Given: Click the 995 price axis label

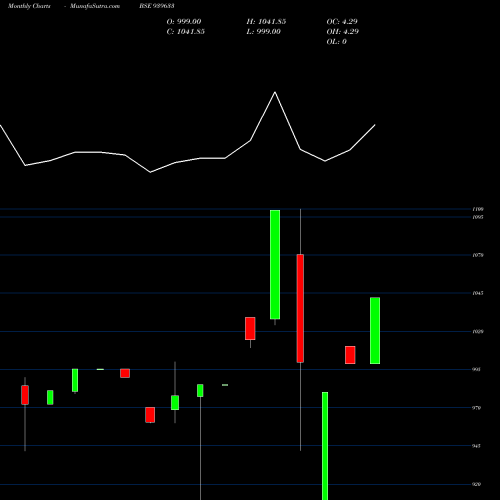Looking at the screenshot, I should (x=477, y=369).
